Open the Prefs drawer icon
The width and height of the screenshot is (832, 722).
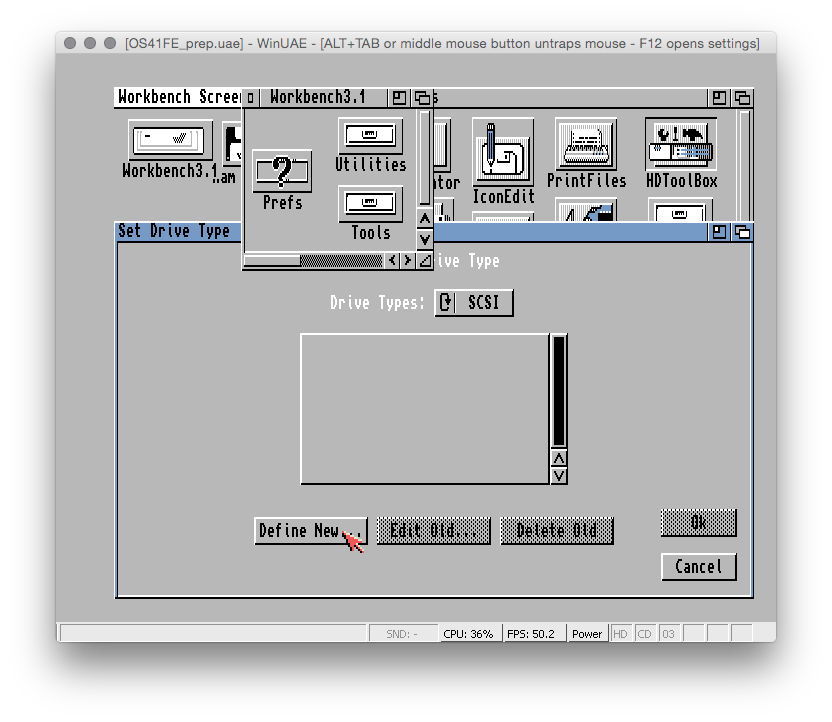click(282, 171)
